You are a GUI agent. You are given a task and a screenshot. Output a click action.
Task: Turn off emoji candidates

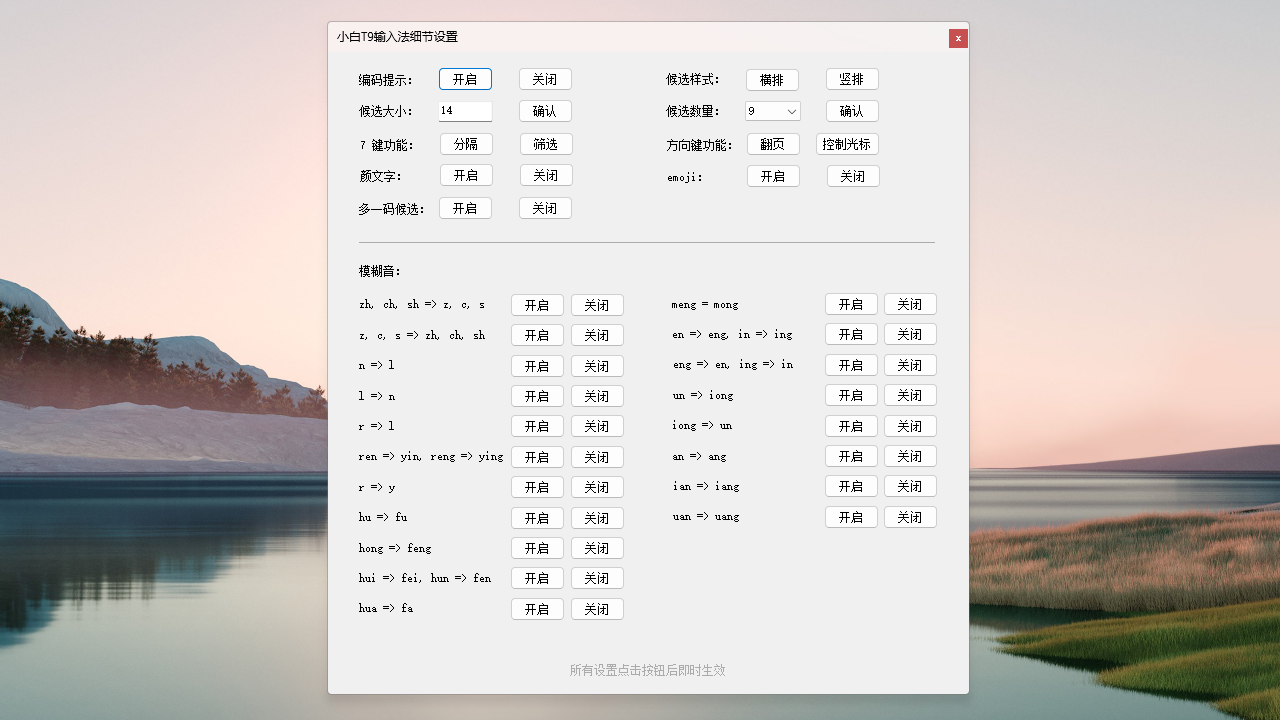(853, 176)
